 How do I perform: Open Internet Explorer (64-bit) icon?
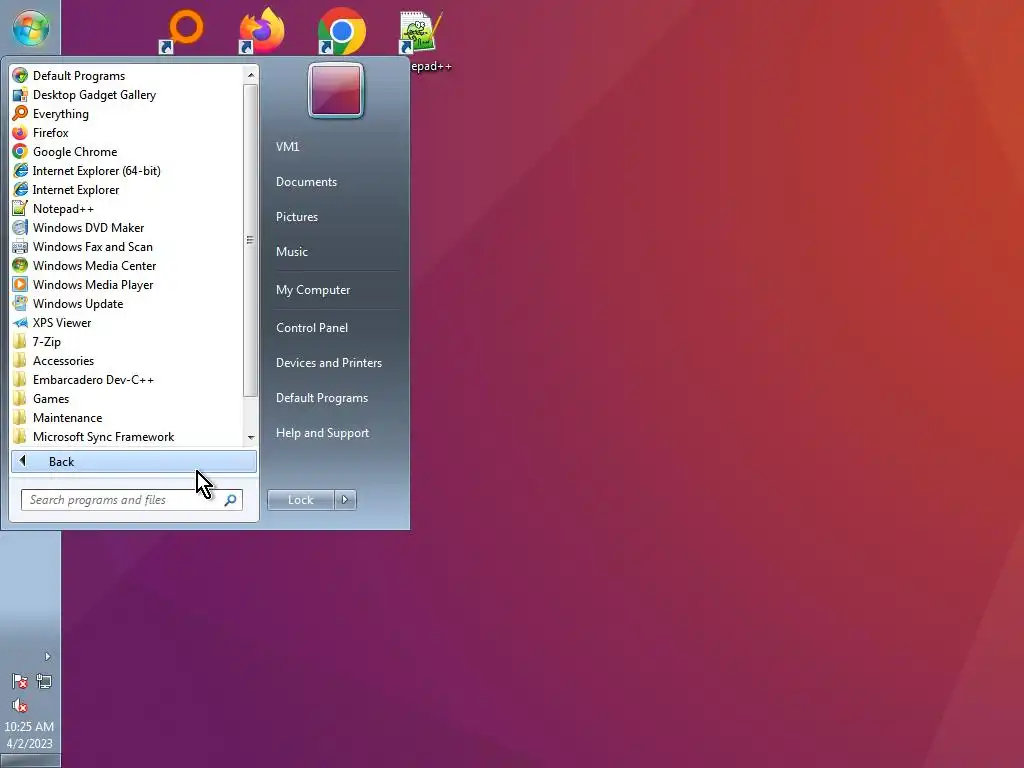click(20, 170)
